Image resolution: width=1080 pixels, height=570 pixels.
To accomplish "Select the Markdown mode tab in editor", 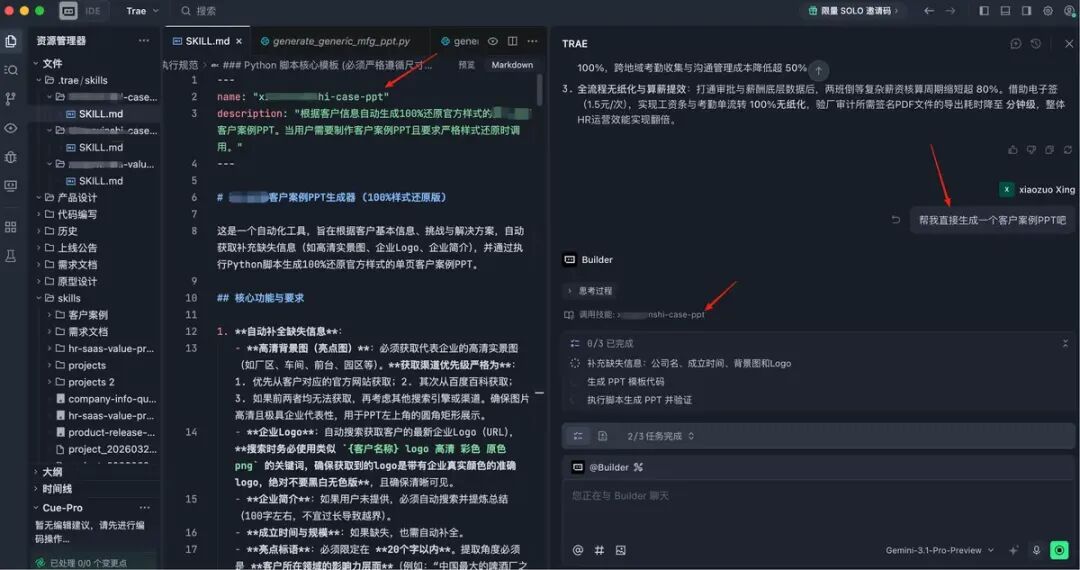I will pos(512,65).
